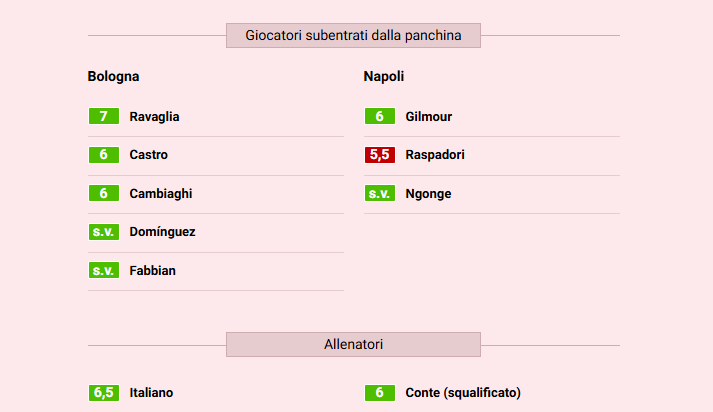Click Raspadori's red 5,5 rating badge

coord(379,155)
